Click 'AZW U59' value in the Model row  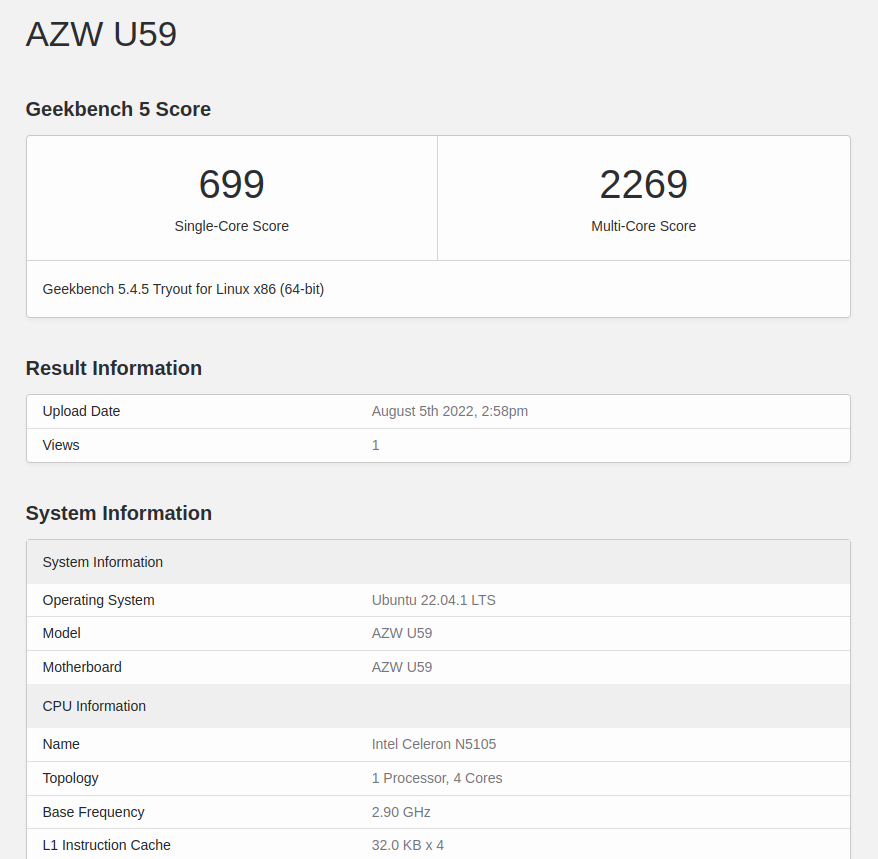tap(402, 633)
